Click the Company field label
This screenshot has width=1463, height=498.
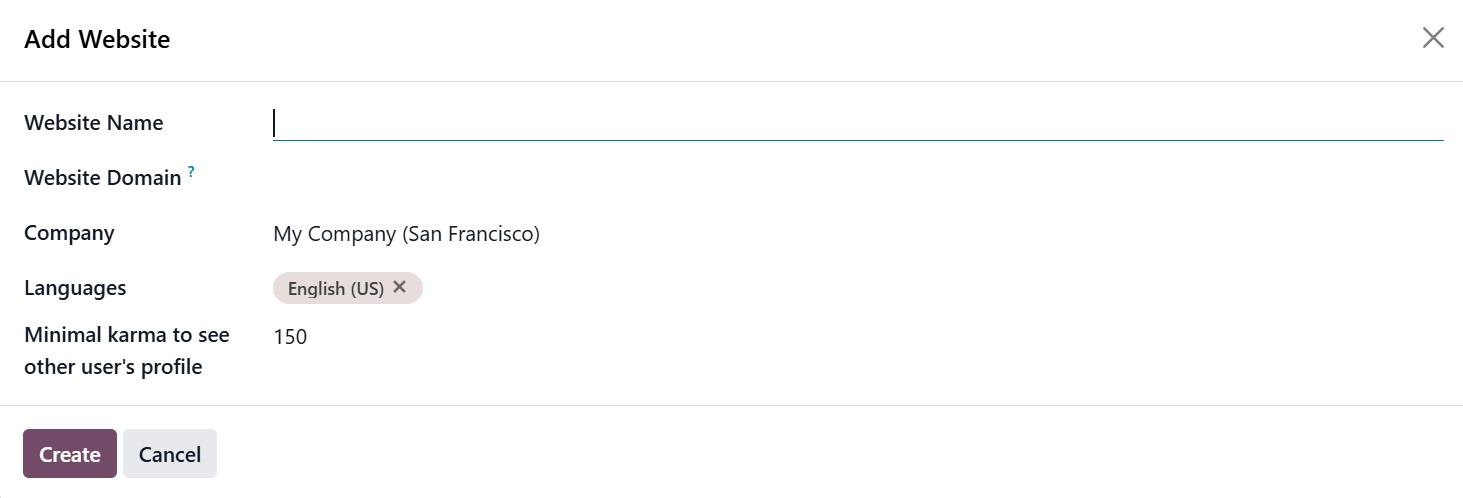(69, 233)
